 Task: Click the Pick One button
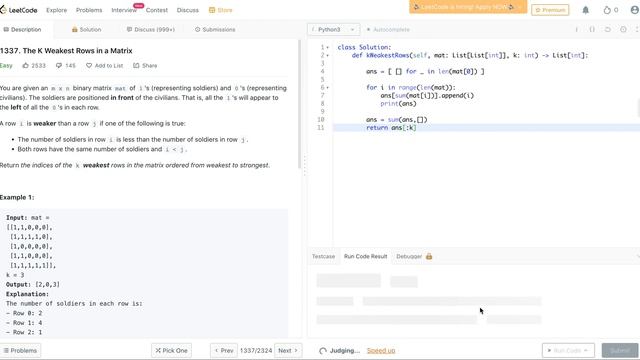pyautogui.click(x=171, y=350)
